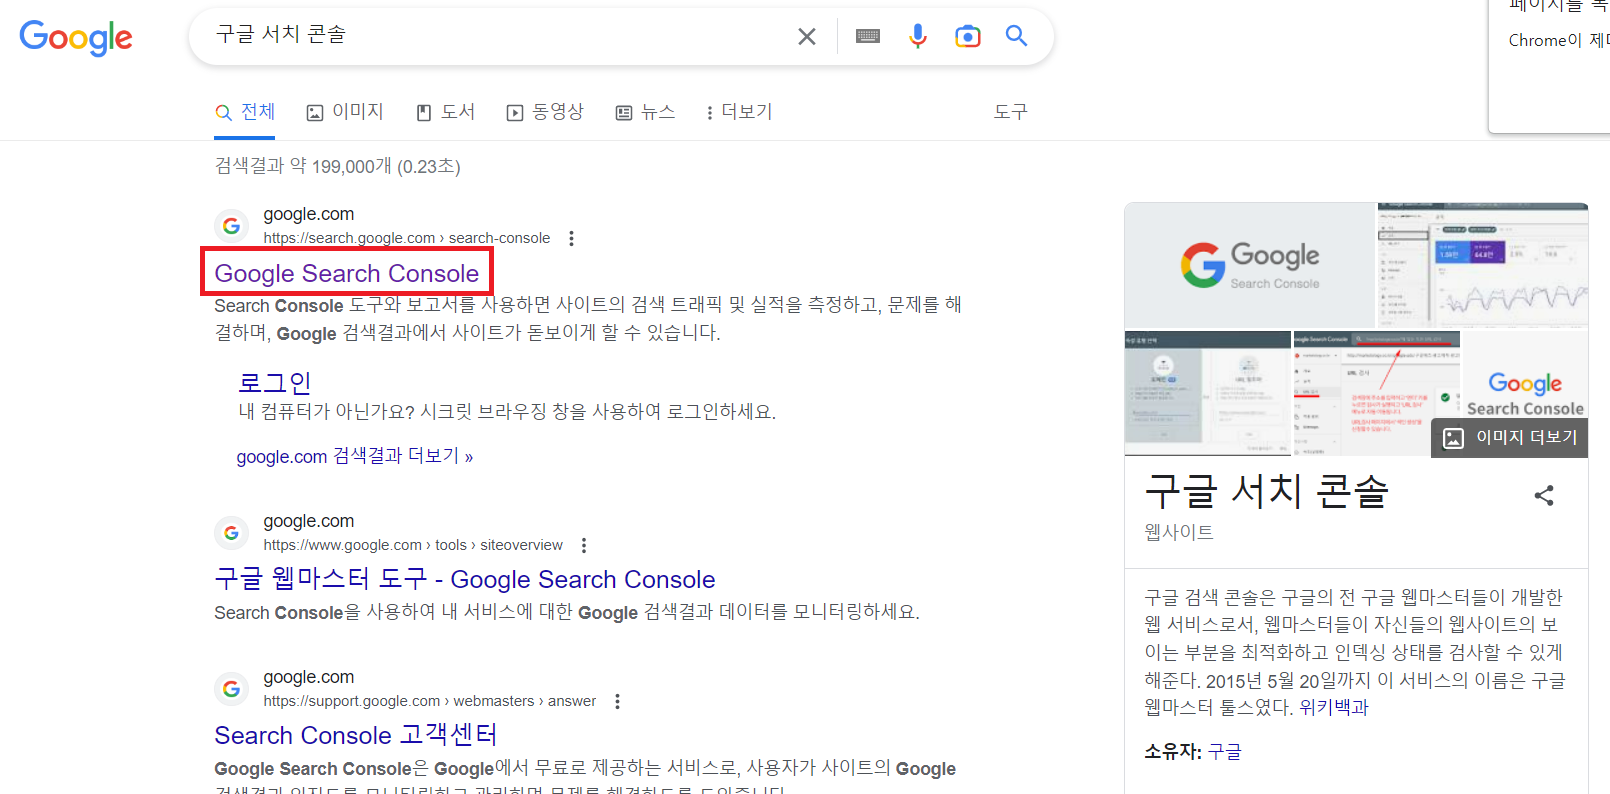Submit search with the magnifying glass icon
This screenshot has width=1610, height=794.
click(1017, 36)
